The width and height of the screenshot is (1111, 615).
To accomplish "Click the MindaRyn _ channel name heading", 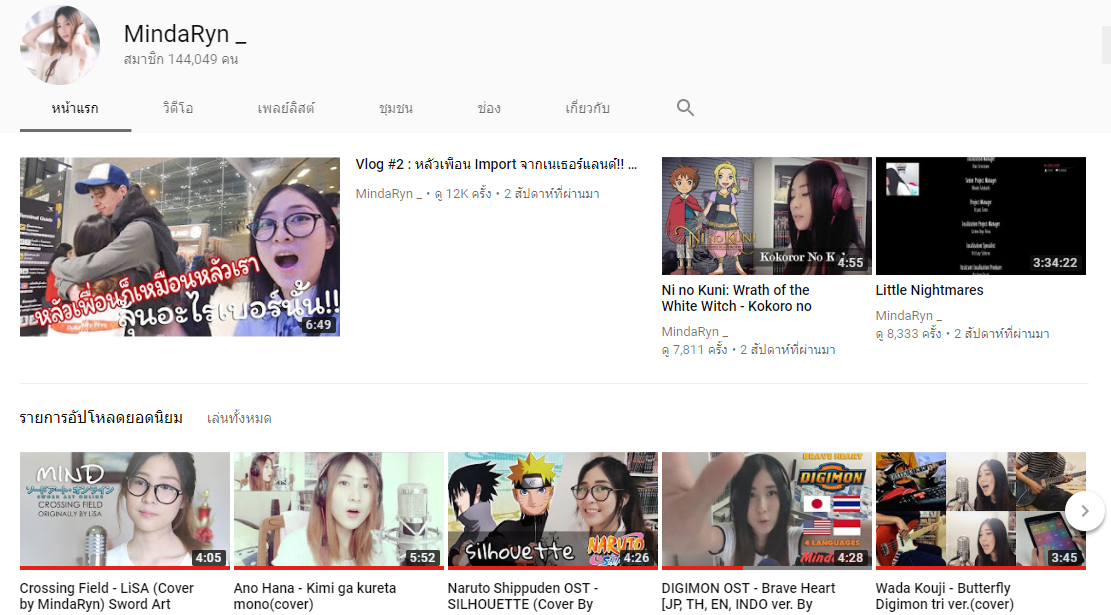I will tap(185, 33).
